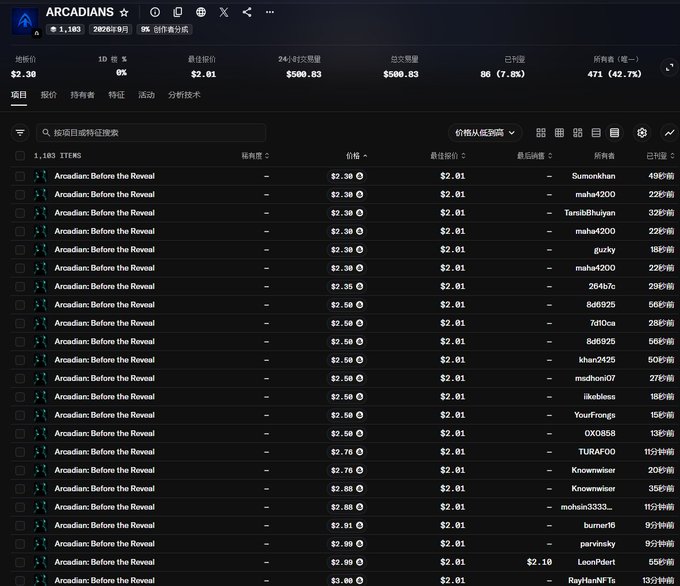Sort by 最后销售 column header

534,156
